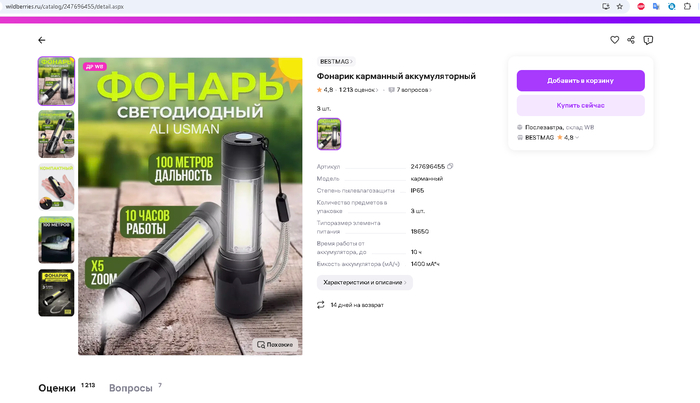Go back using the left arrow icon
This screenshot has height=403, width=700.
(x=42, y=40)
